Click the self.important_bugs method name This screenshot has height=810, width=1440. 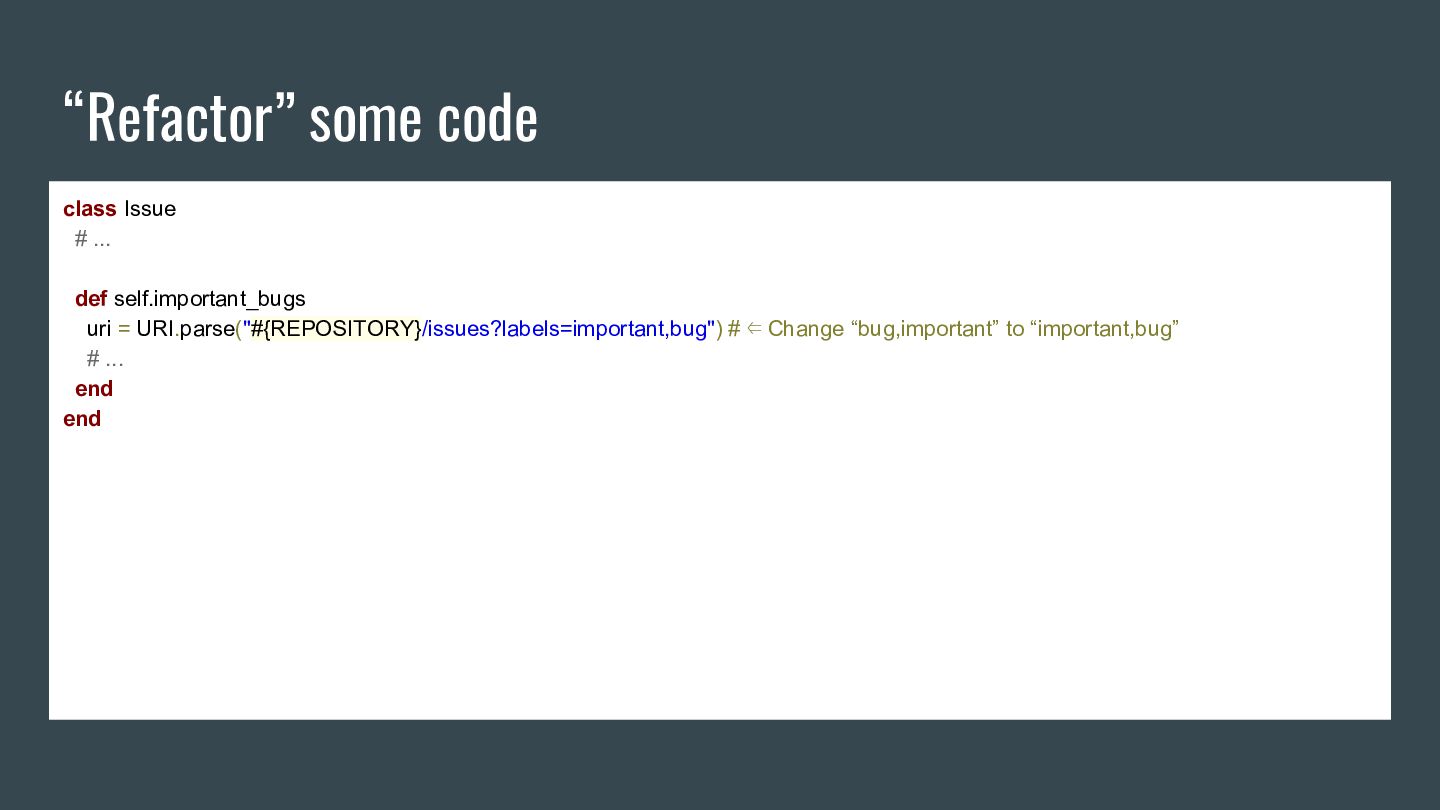[210, 299]
